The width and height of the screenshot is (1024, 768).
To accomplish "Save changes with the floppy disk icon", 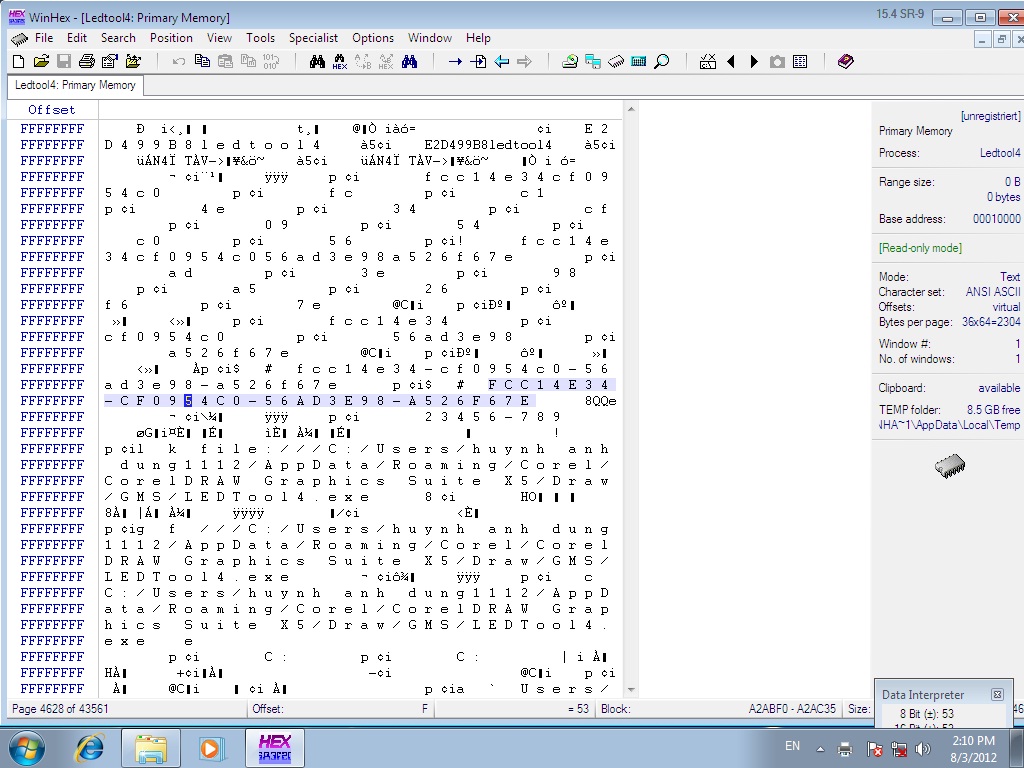I will 64,61.
